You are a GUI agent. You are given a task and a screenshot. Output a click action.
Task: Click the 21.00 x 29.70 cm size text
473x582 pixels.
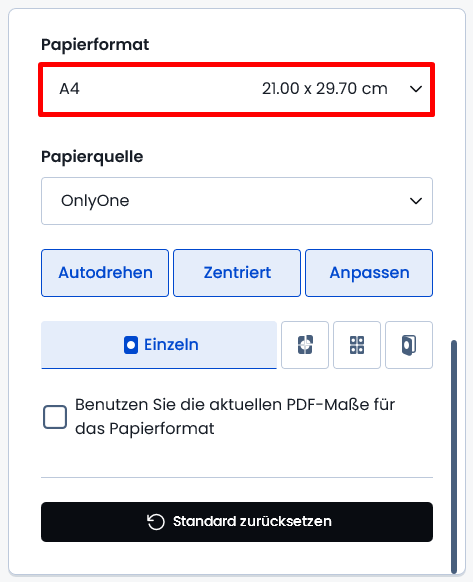(x=324, y=89)
